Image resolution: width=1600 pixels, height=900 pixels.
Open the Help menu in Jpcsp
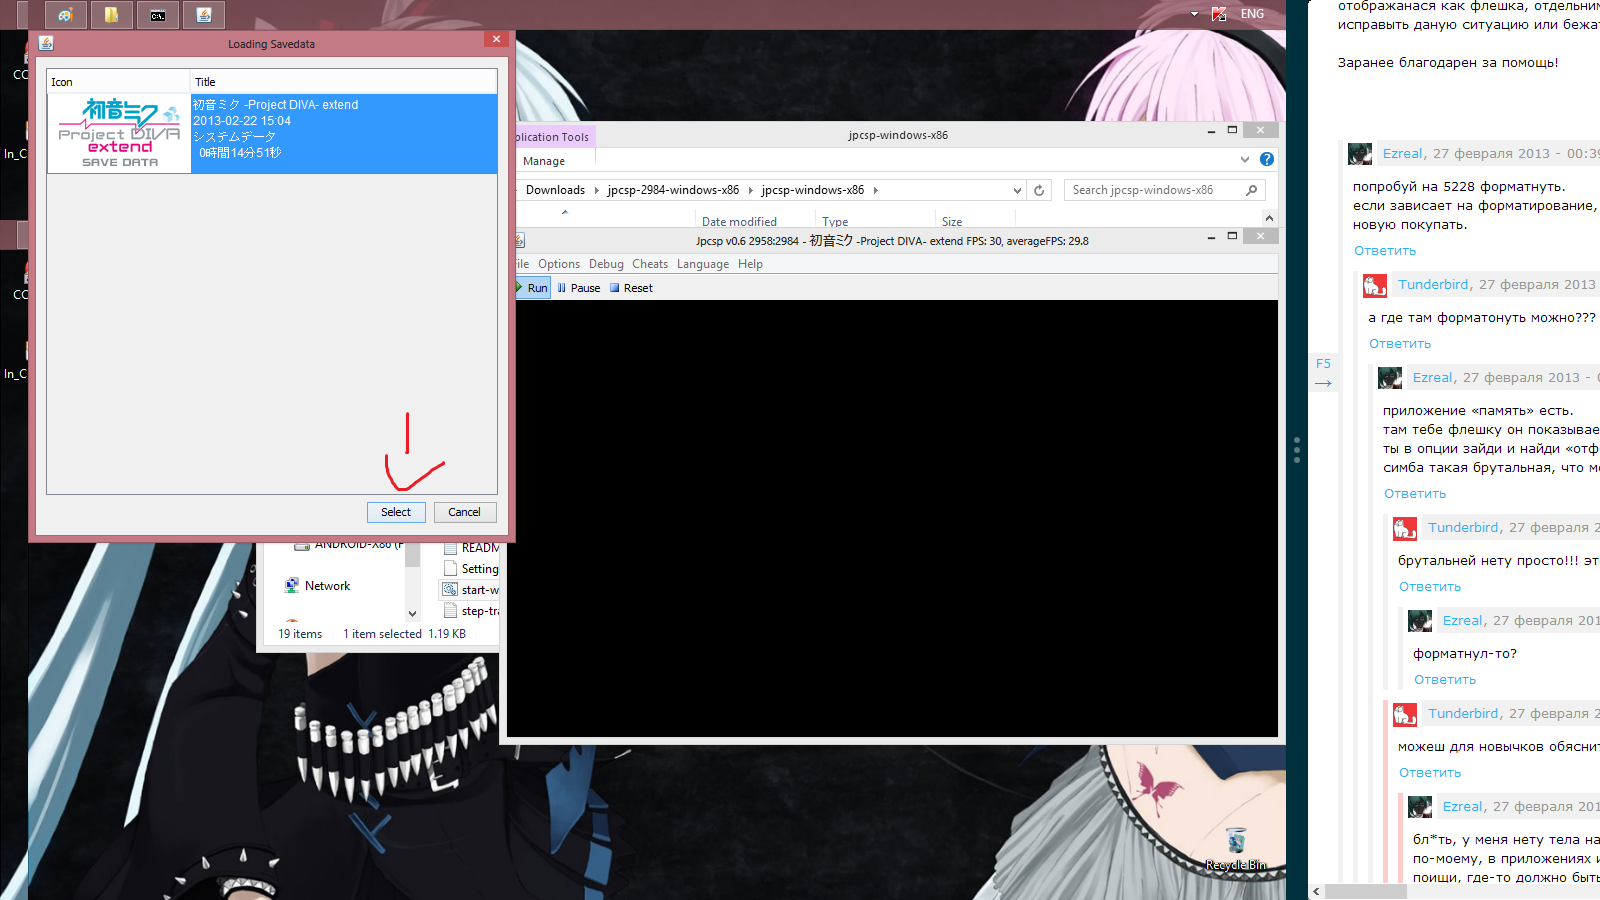(x=750, y=264)
